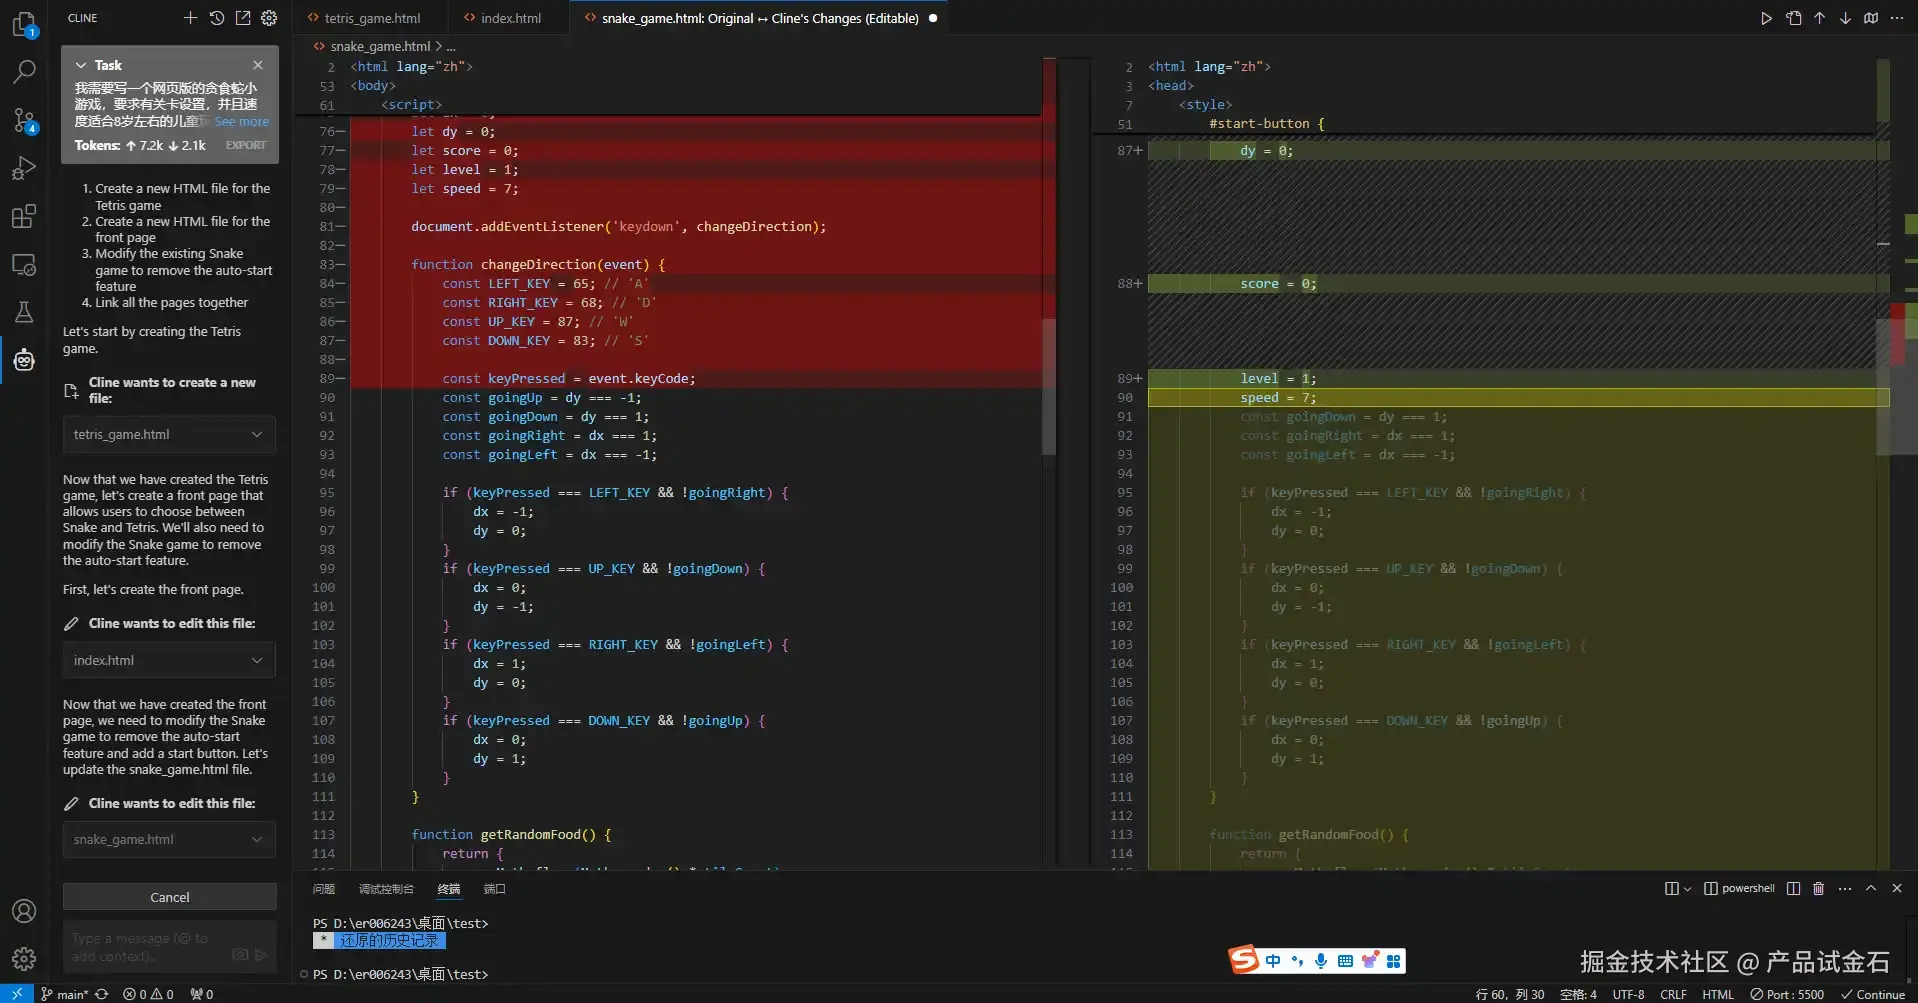Open errors and warnings count
The height and width of the screenshot is (1003, 1918).
pos(148,994)
